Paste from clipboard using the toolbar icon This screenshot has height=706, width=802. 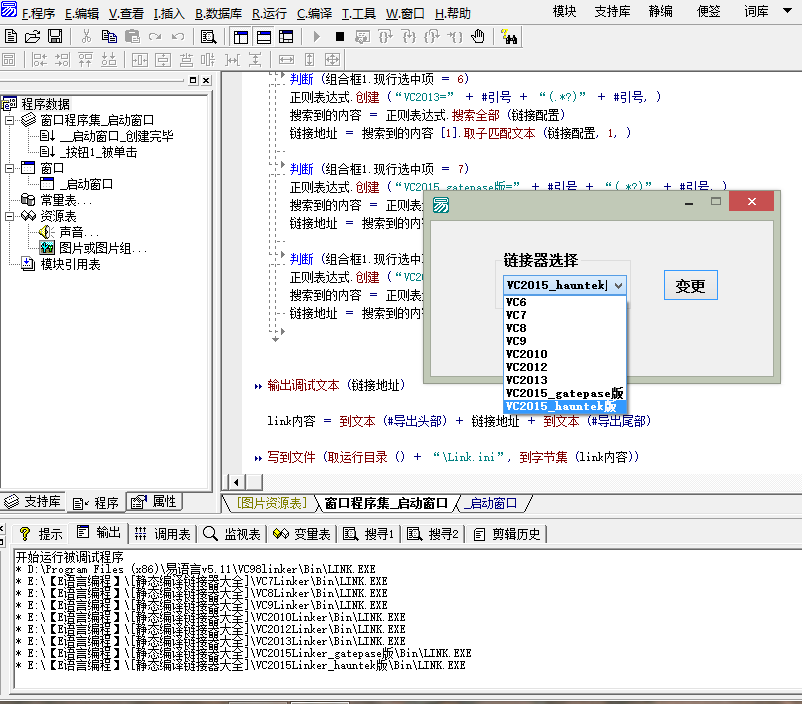[132, 36]
